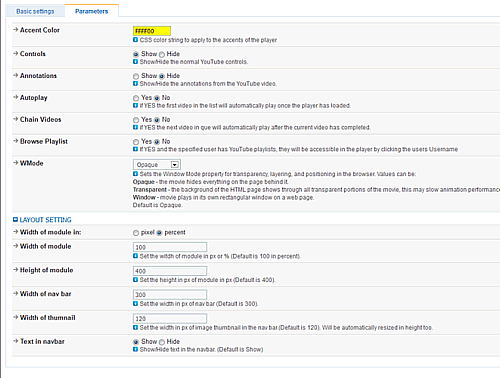Screen dimensions: 500x378
Task: Click arrow icon beside Text in navbar
Action: pyautogui.click(x=16, y=341)
